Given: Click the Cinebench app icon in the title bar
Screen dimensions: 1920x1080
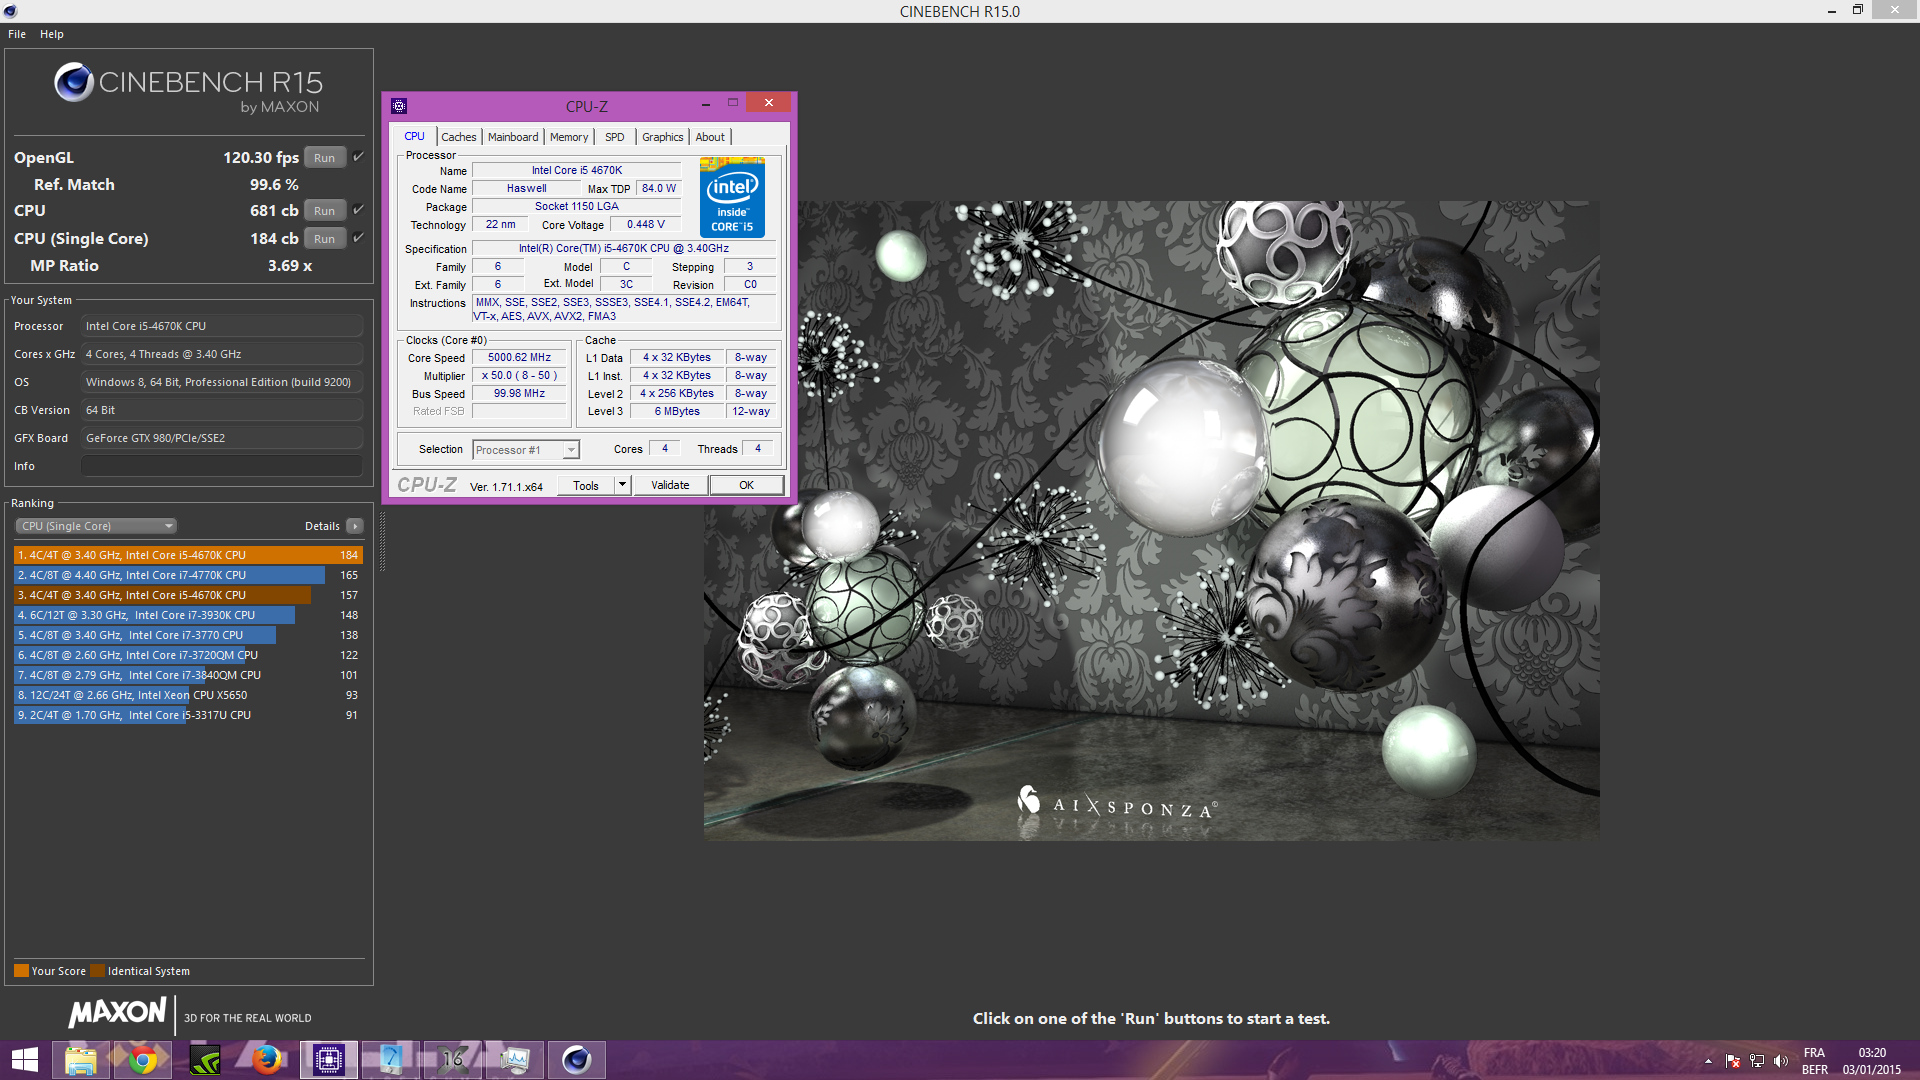Looking at the screenshot, I should click(11, 11).
